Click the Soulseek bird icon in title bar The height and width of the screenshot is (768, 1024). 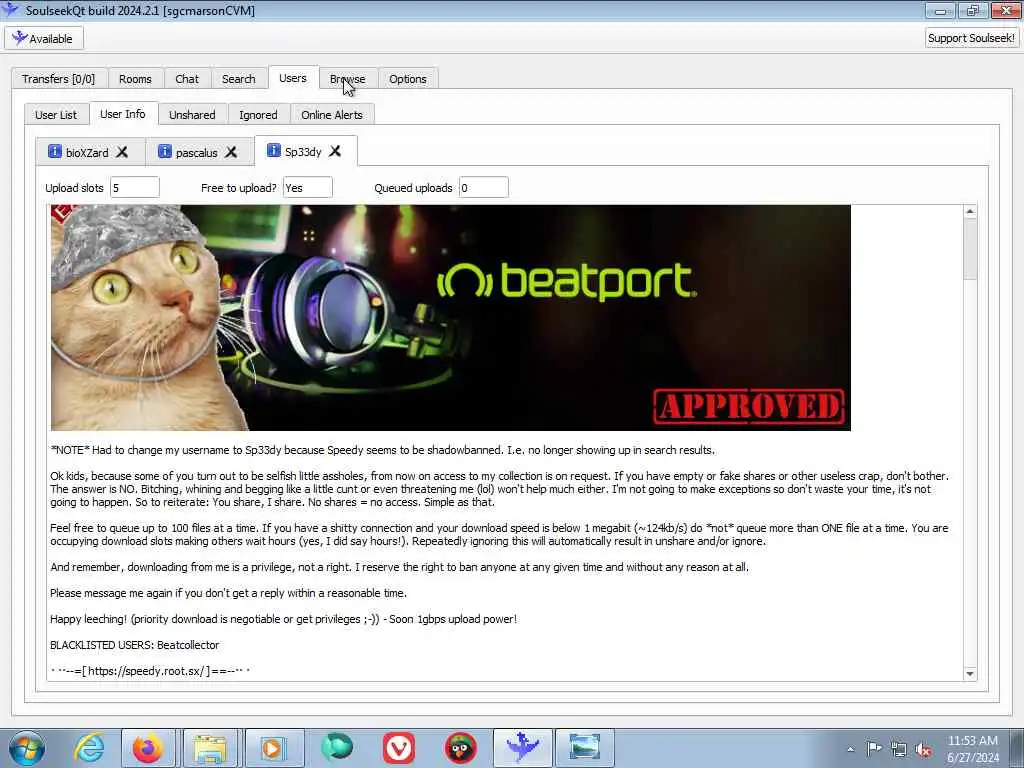(10, 9)
